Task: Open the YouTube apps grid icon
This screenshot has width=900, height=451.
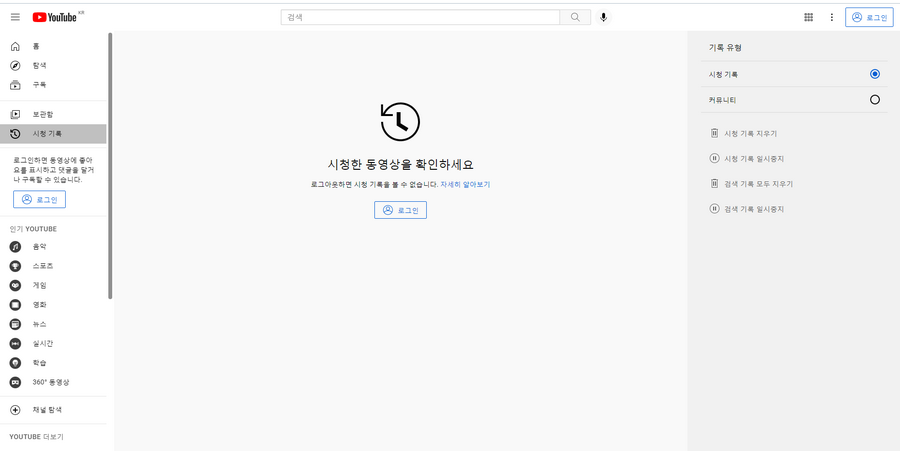Action: coord(808,17)
